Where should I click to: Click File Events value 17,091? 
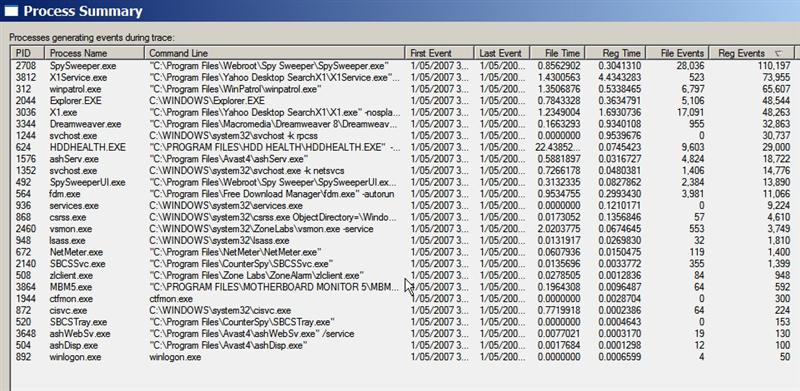690,112
